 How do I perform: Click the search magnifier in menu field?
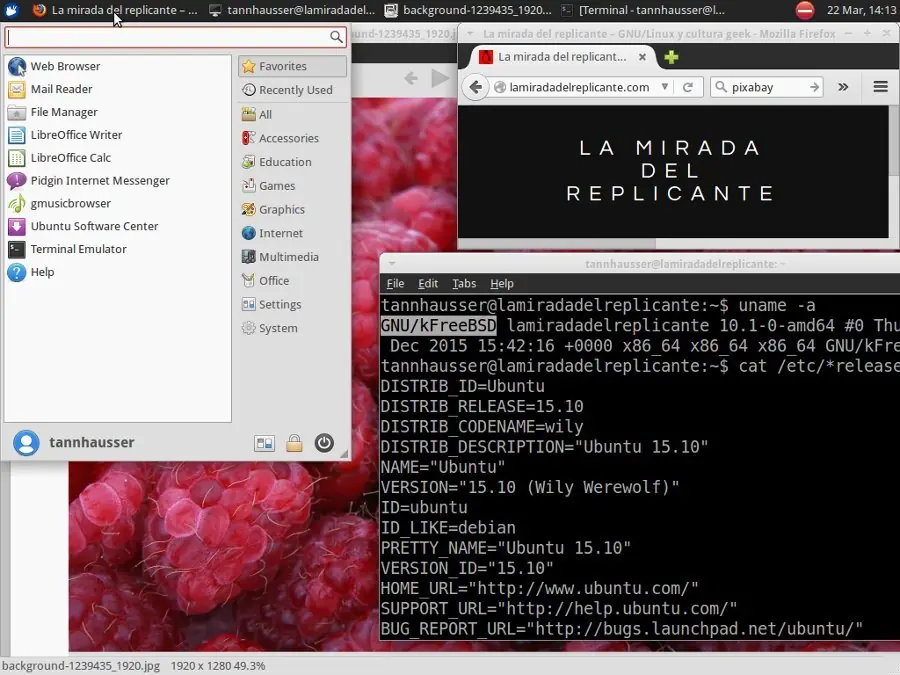tap(336, 37)
